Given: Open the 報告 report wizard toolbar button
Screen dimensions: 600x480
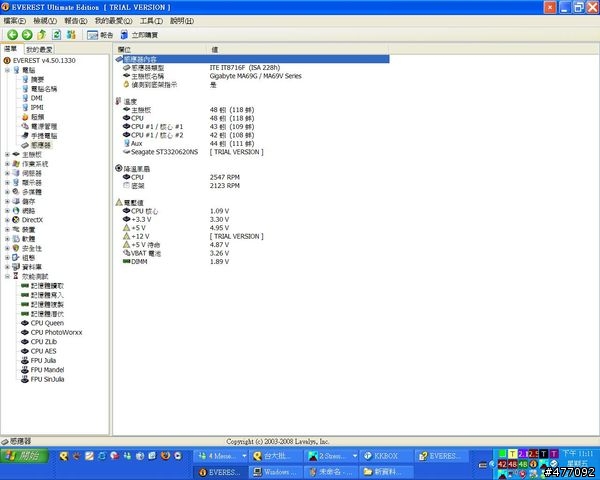Looking at the screenshot, I should [x=100, y=35].
